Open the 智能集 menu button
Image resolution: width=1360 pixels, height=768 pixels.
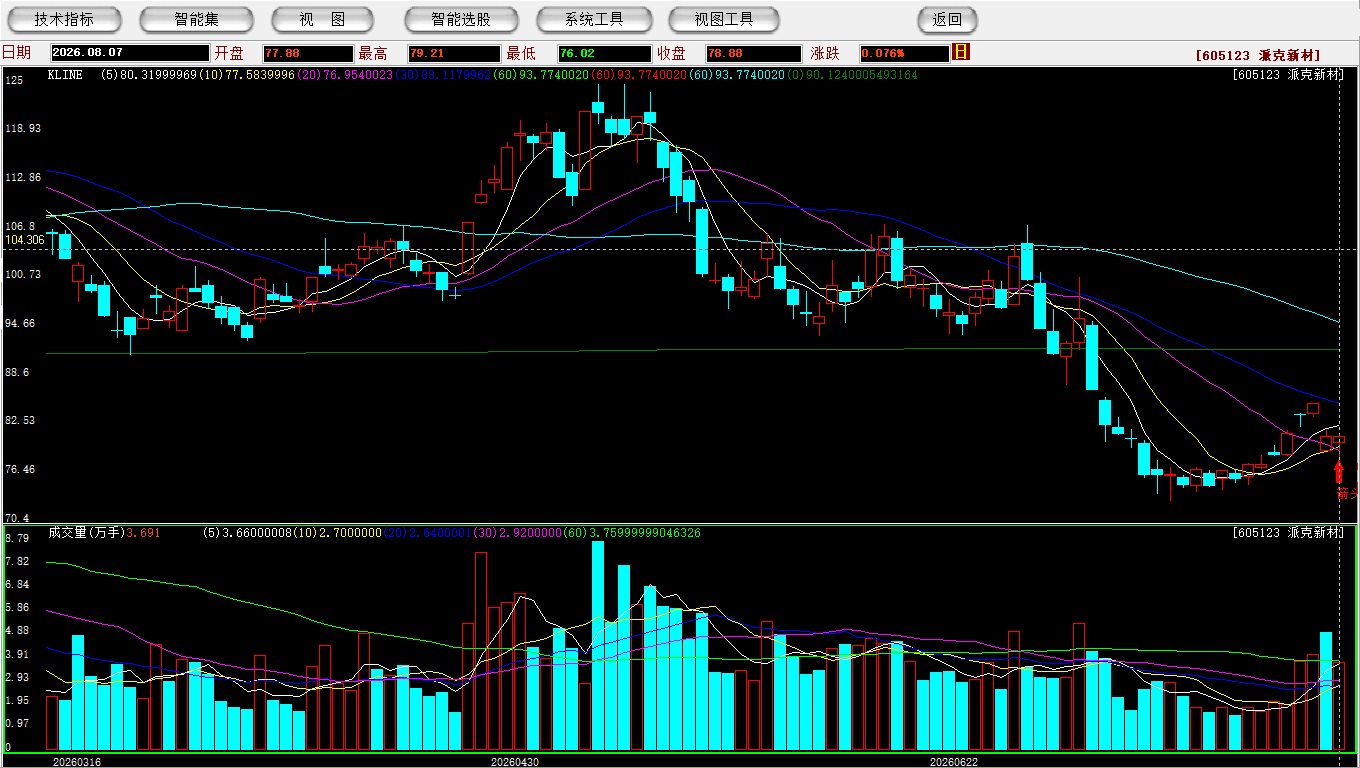196,19
